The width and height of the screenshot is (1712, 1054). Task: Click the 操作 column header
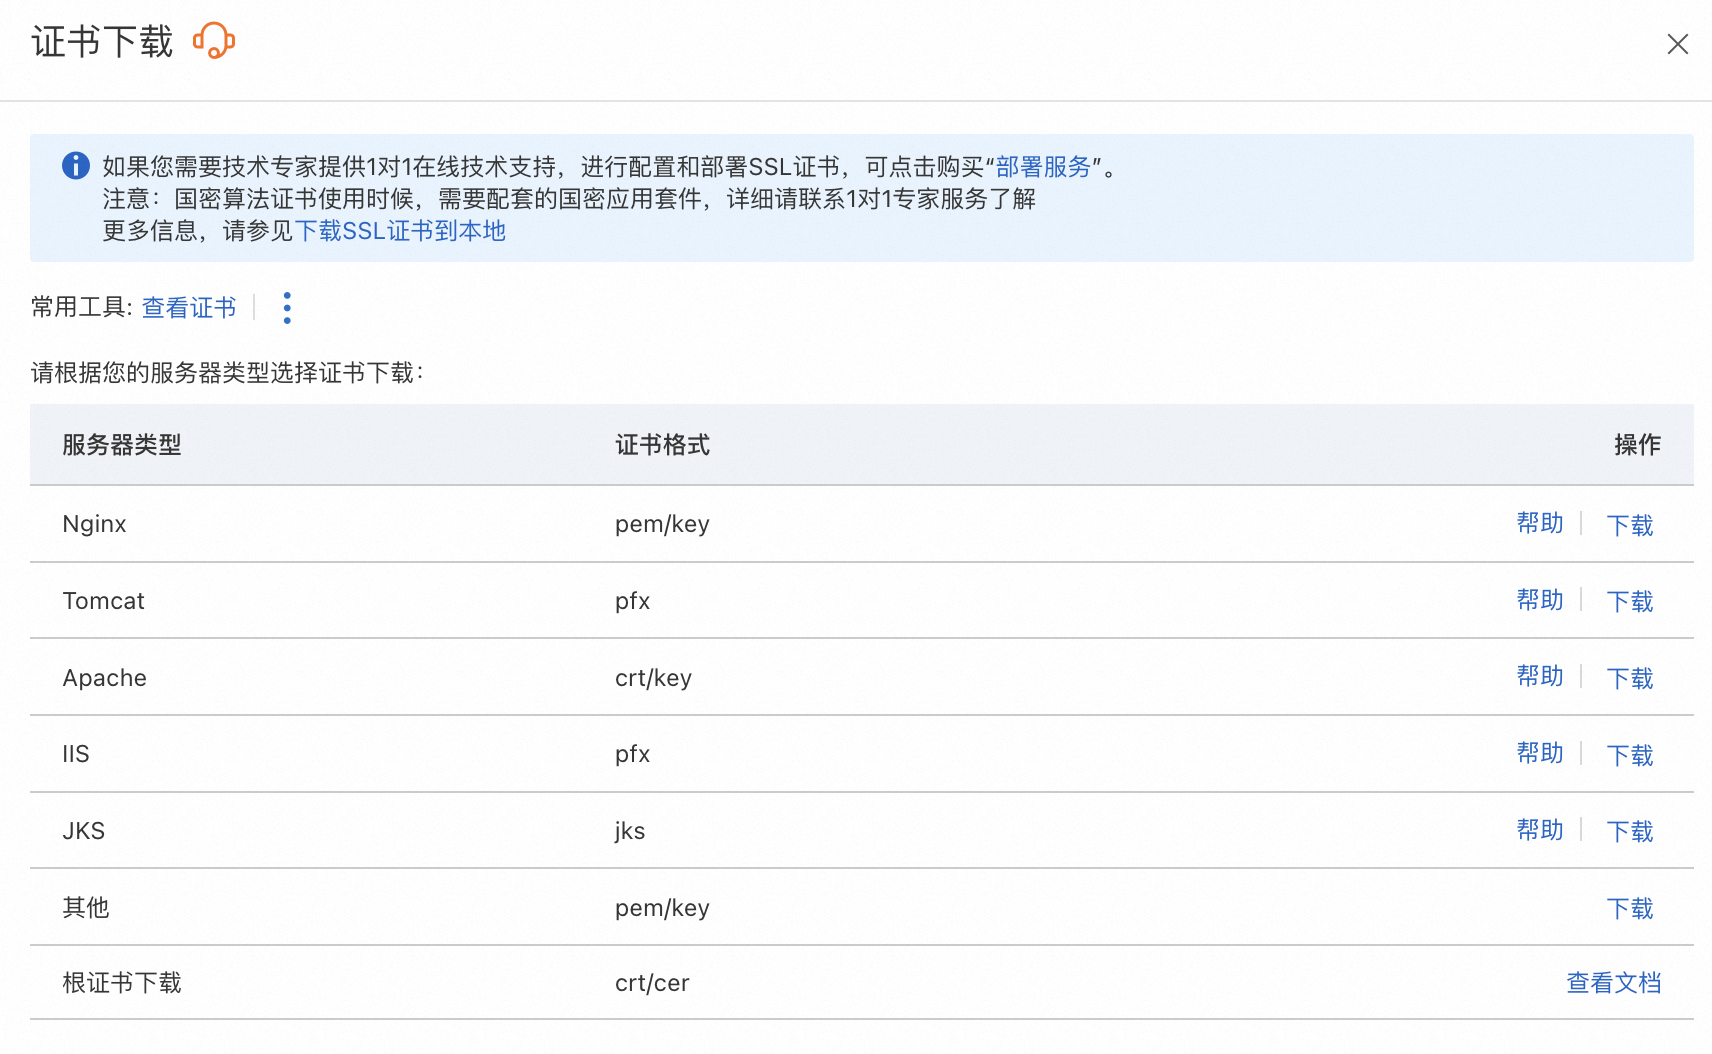[x=1637, y=445]
